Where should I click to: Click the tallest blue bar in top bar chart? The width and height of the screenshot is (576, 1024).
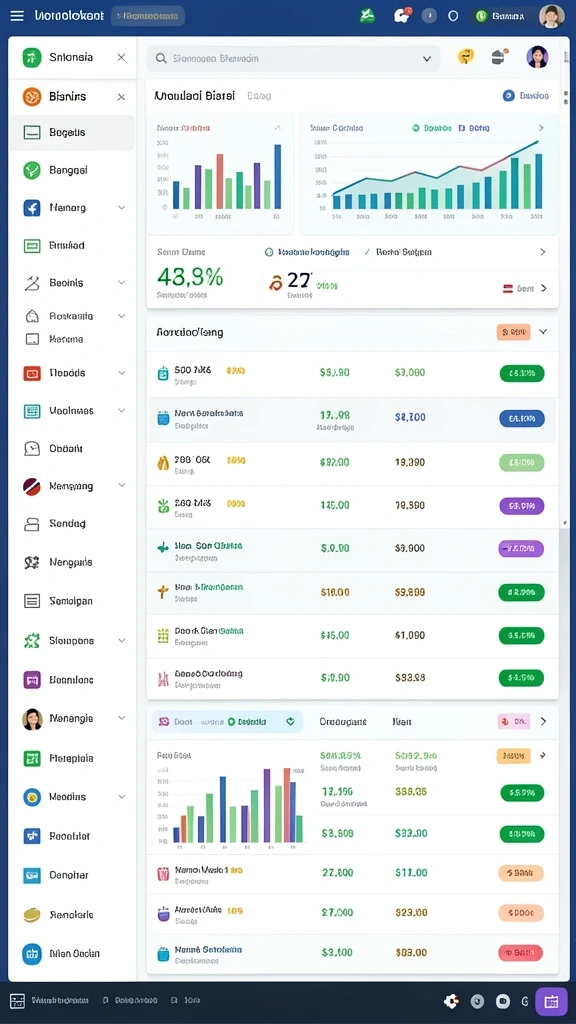(x=278, y=176)
